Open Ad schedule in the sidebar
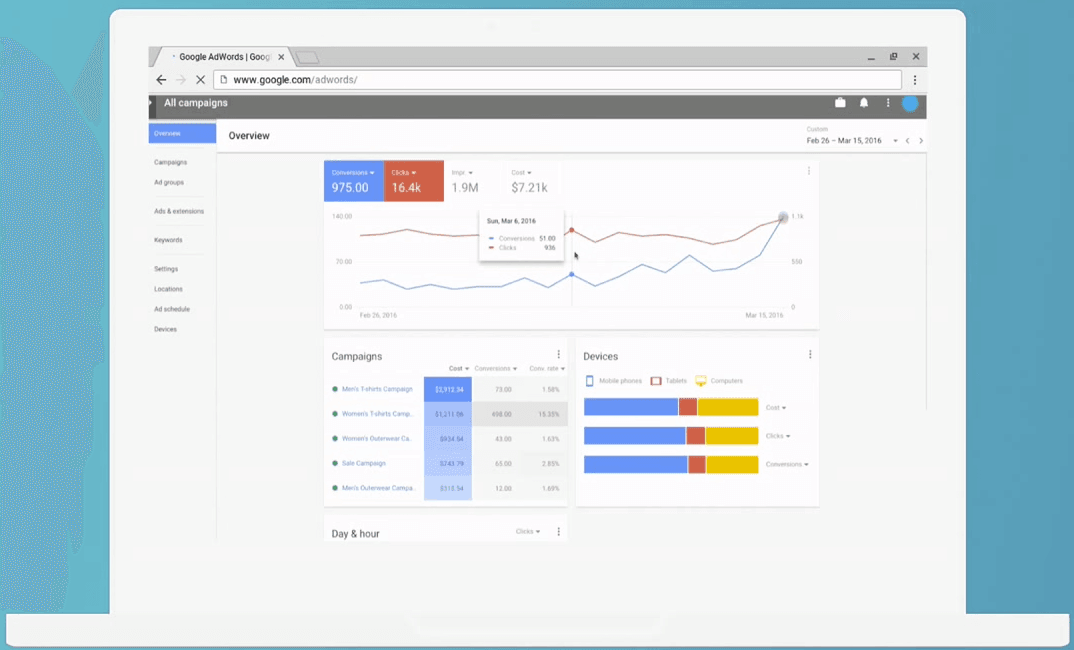 pos(172,309)
